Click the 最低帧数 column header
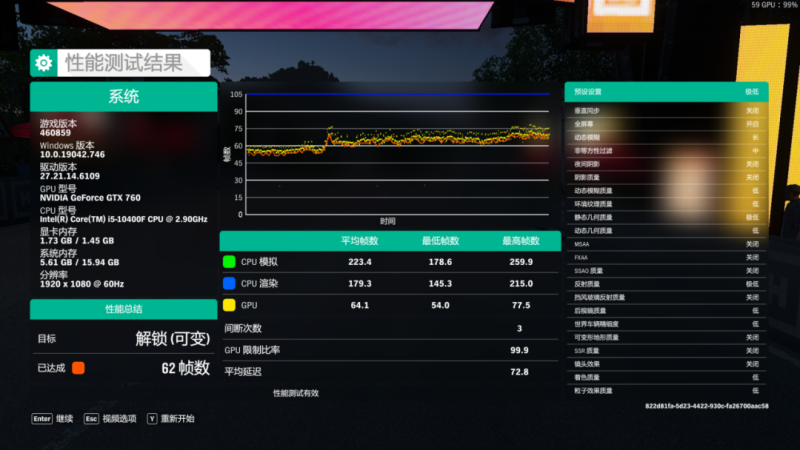The height and width of the screenshot is (450, 800). click(440, 241)
